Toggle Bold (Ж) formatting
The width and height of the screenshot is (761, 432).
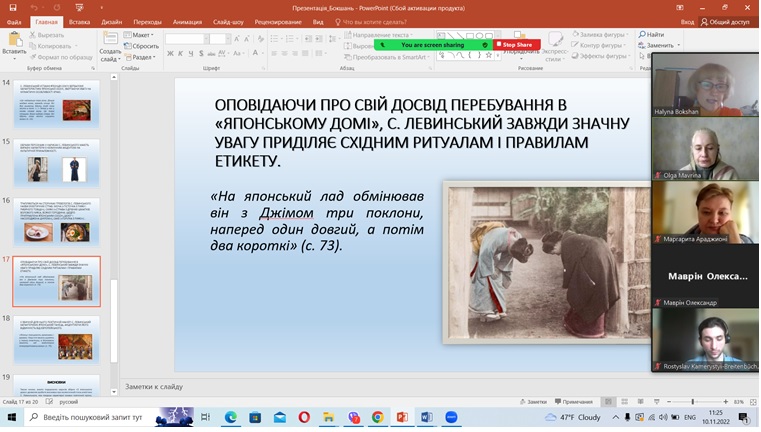[x=170, y=53]
